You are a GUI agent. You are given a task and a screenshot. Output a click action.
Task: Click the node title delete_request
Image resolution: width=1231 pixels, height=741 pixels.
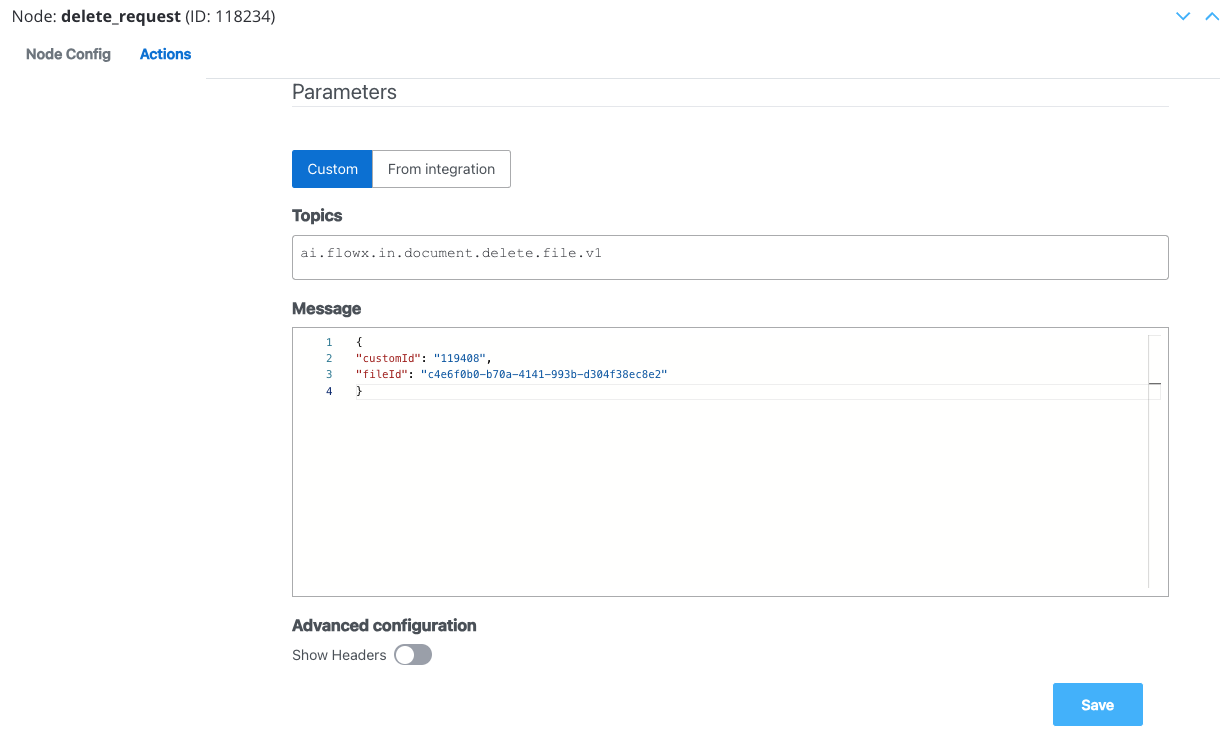coord(121,16)
